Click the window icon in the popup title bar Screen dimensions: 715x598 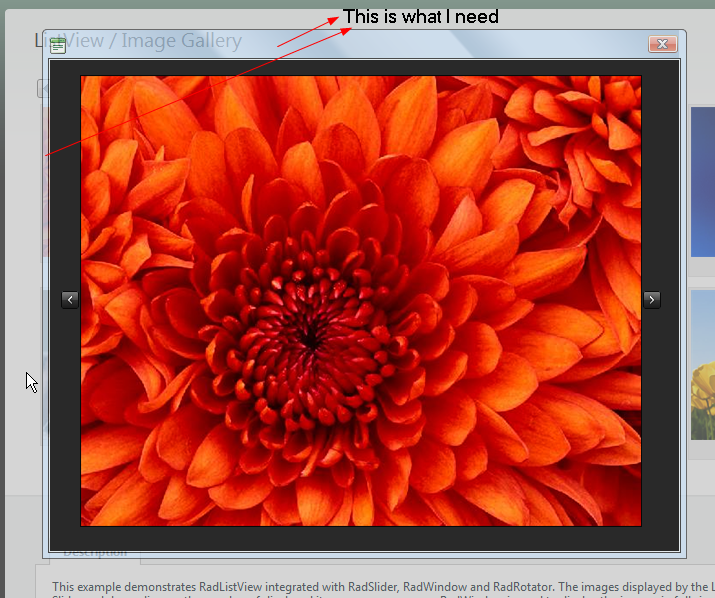(58, 46)
